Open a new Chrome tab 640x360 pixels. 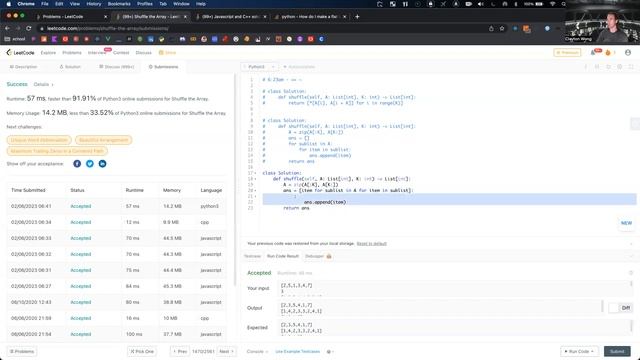(357, 16)
